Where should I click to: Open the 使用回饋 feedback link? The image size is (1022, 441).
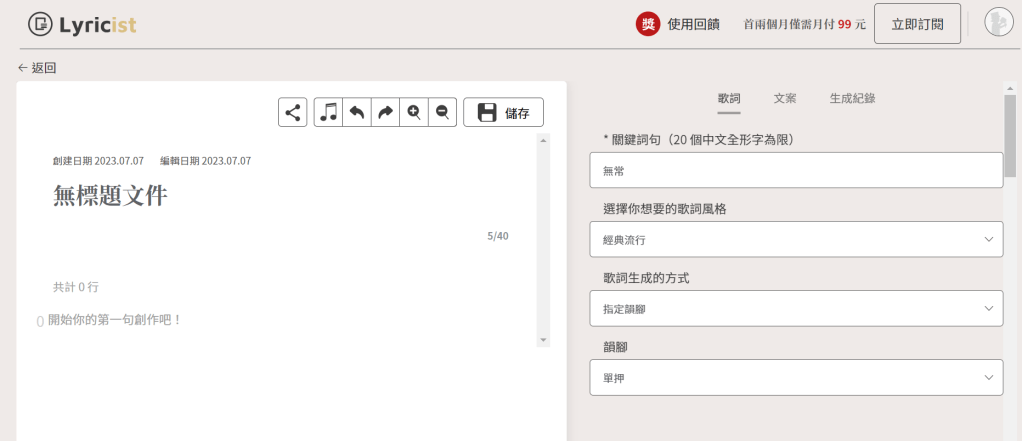[x=693, y=24]
